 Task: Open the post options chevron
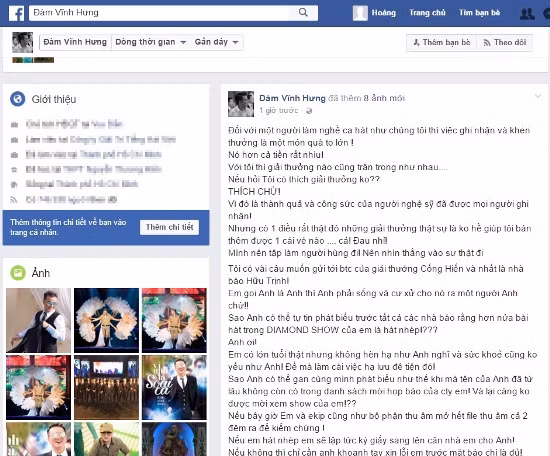(x=537, y=96)
